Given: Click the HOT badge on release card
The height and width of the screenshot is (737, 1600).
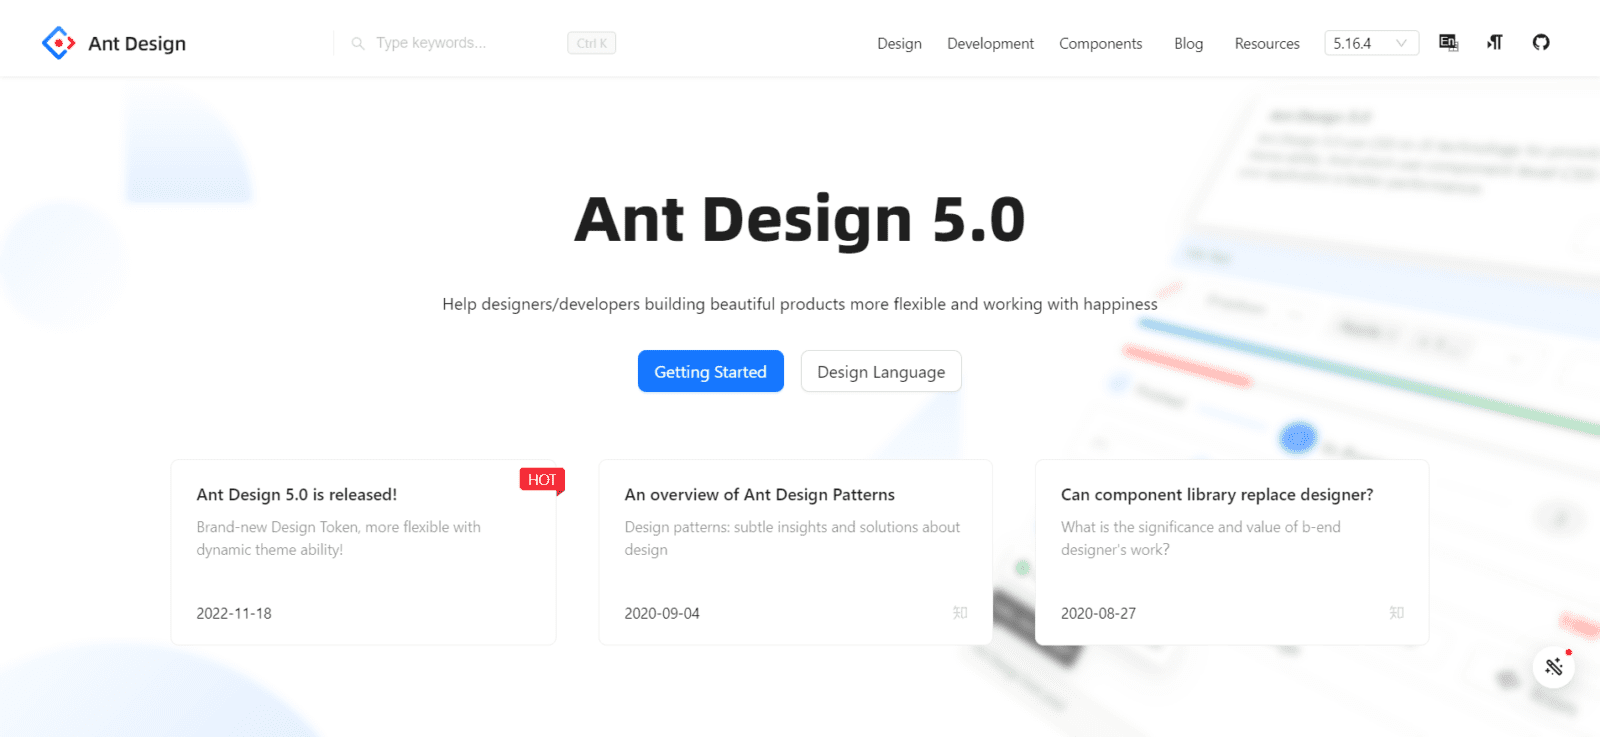Looking at the screenshot, I should 542,480.
